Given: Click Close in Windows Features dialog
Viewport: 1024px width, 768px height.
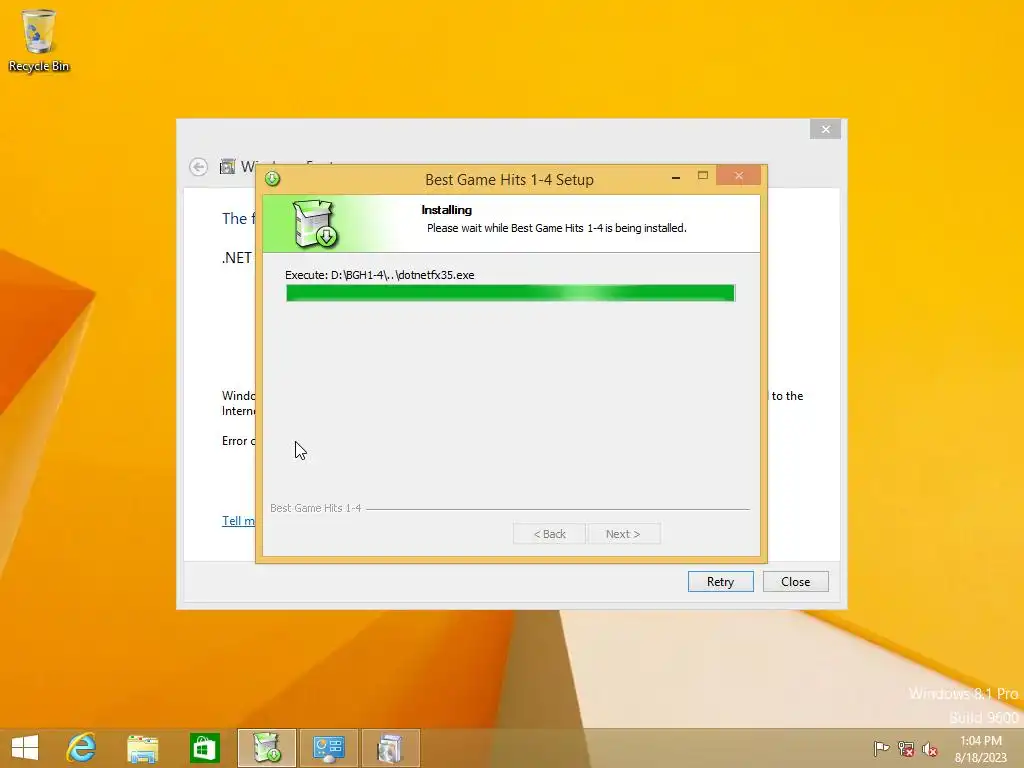Looking at the screenshot, I should point(795,582).
